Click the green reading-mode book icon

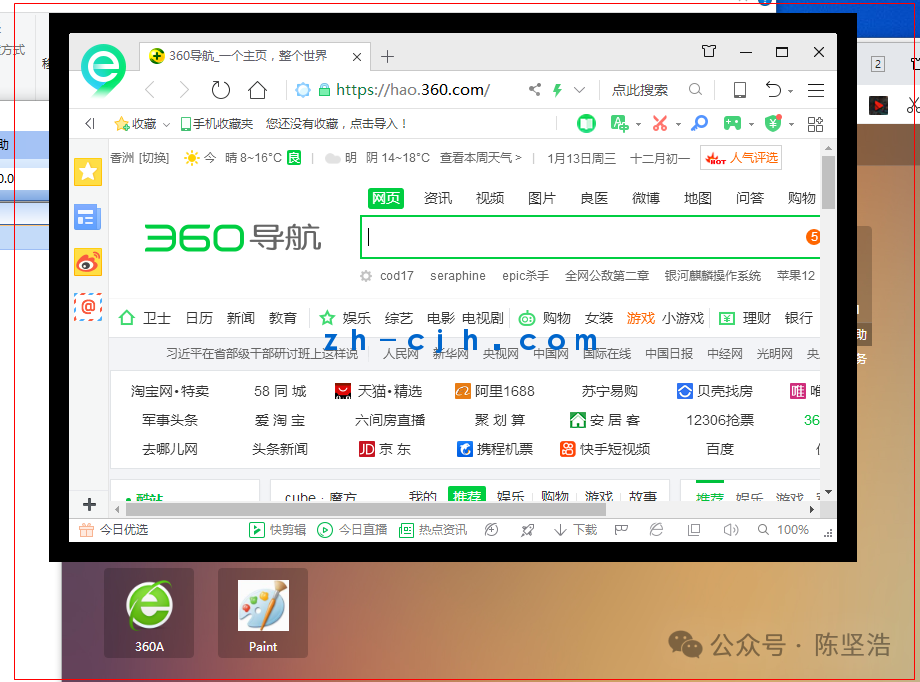586,123
